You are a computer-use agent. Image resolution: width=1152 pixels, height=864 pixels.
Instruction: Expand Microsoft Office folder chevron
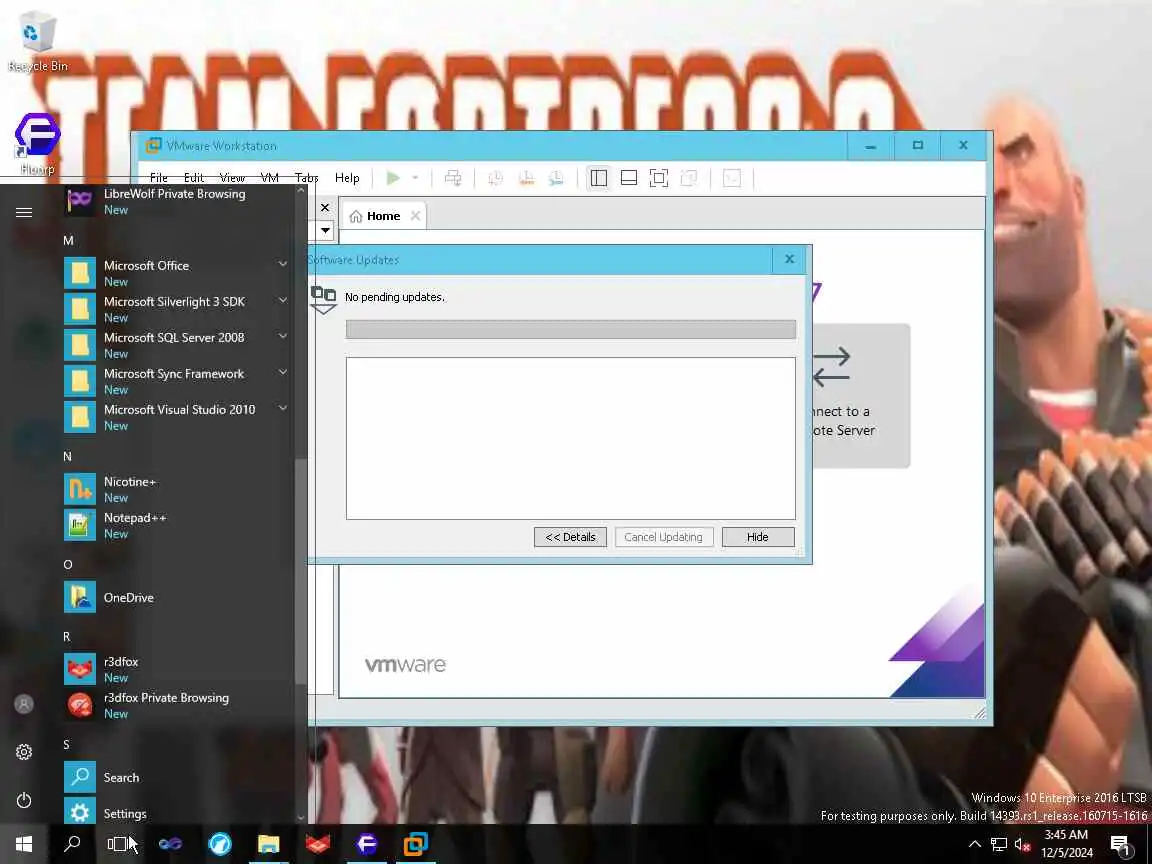coord(283,264)
